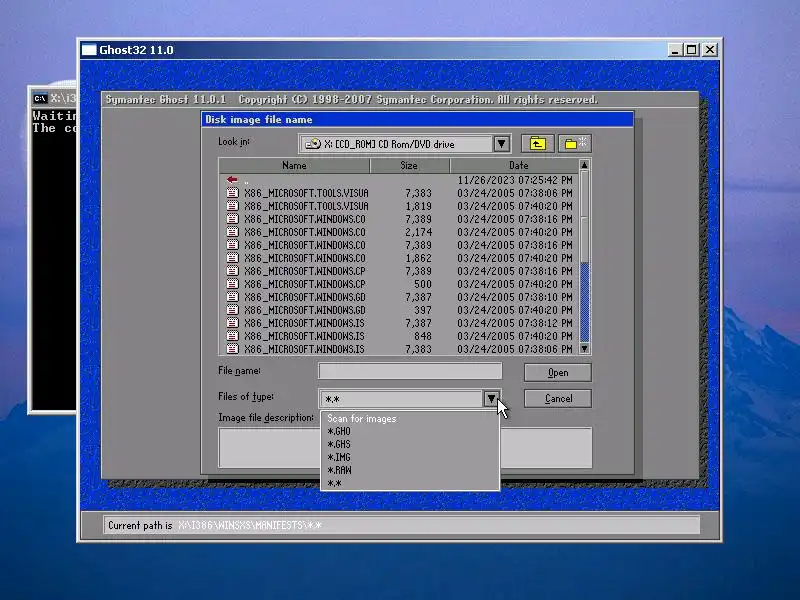The image size is (800, 600).
Task: Click the CD drive icon in Look in
Action: point(312,144)
